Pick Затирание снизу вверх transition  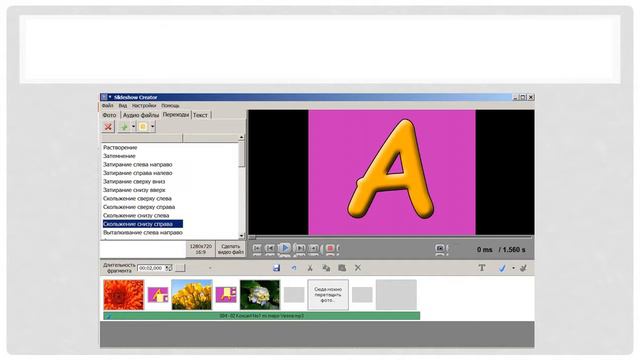(134, 190)
